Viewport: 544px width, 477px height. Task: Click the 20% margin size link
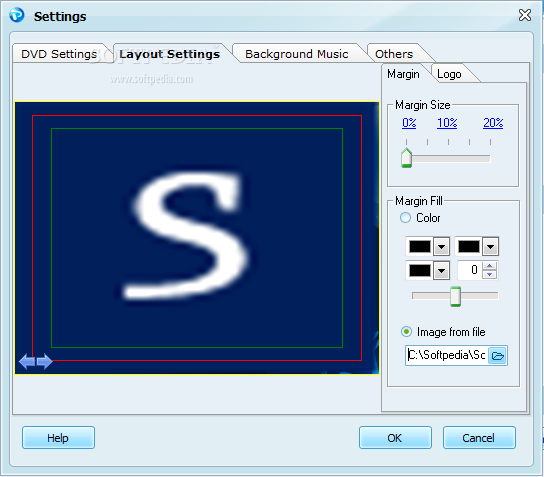pyautogui.click(x=493, y=123)
